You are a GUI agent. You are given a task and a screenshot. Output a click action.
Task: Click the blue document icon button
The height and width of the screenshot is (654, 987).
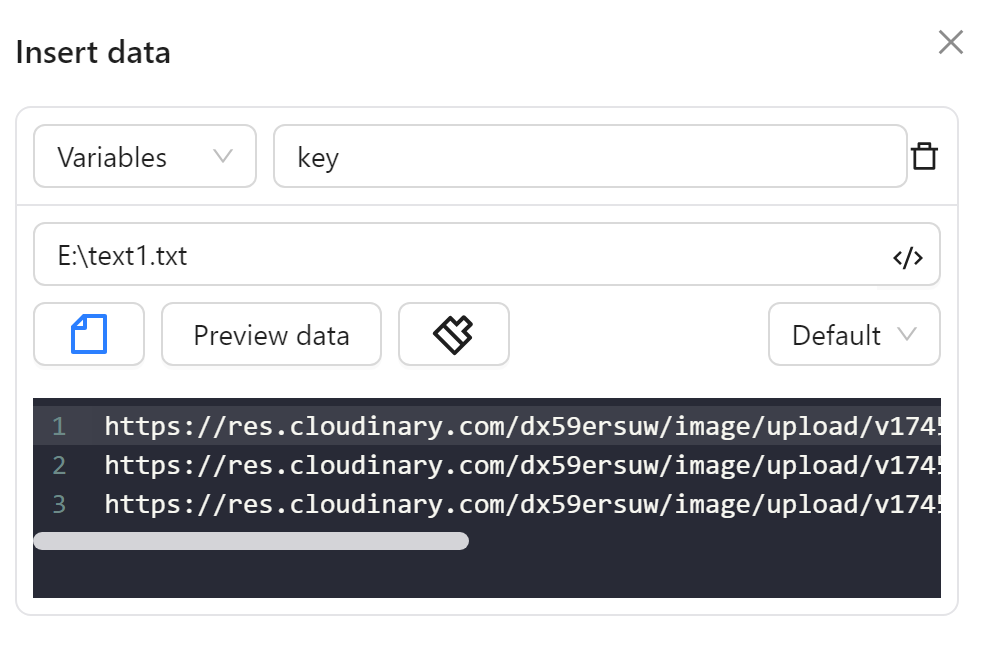coord(88,334)
